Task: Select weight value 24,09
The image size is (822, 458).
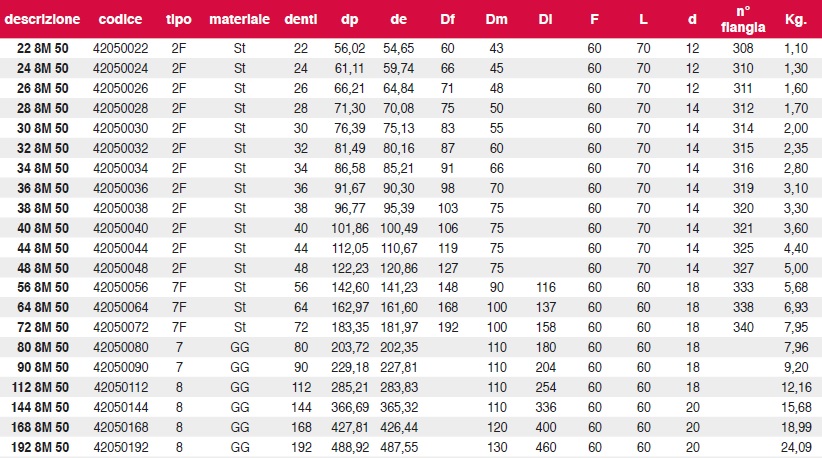Action: pos(796,448)
